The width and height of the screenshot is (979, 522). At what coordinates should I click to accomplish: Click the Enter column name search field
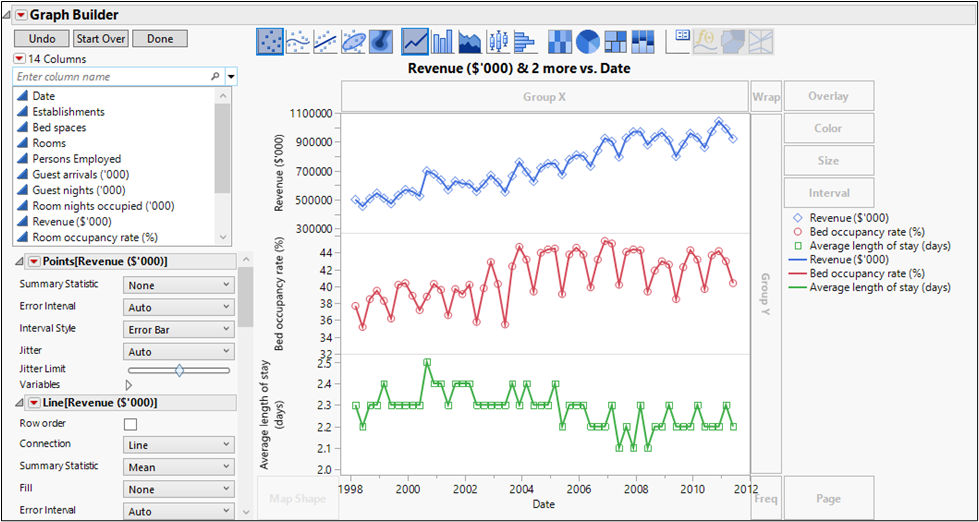[118, 76]
